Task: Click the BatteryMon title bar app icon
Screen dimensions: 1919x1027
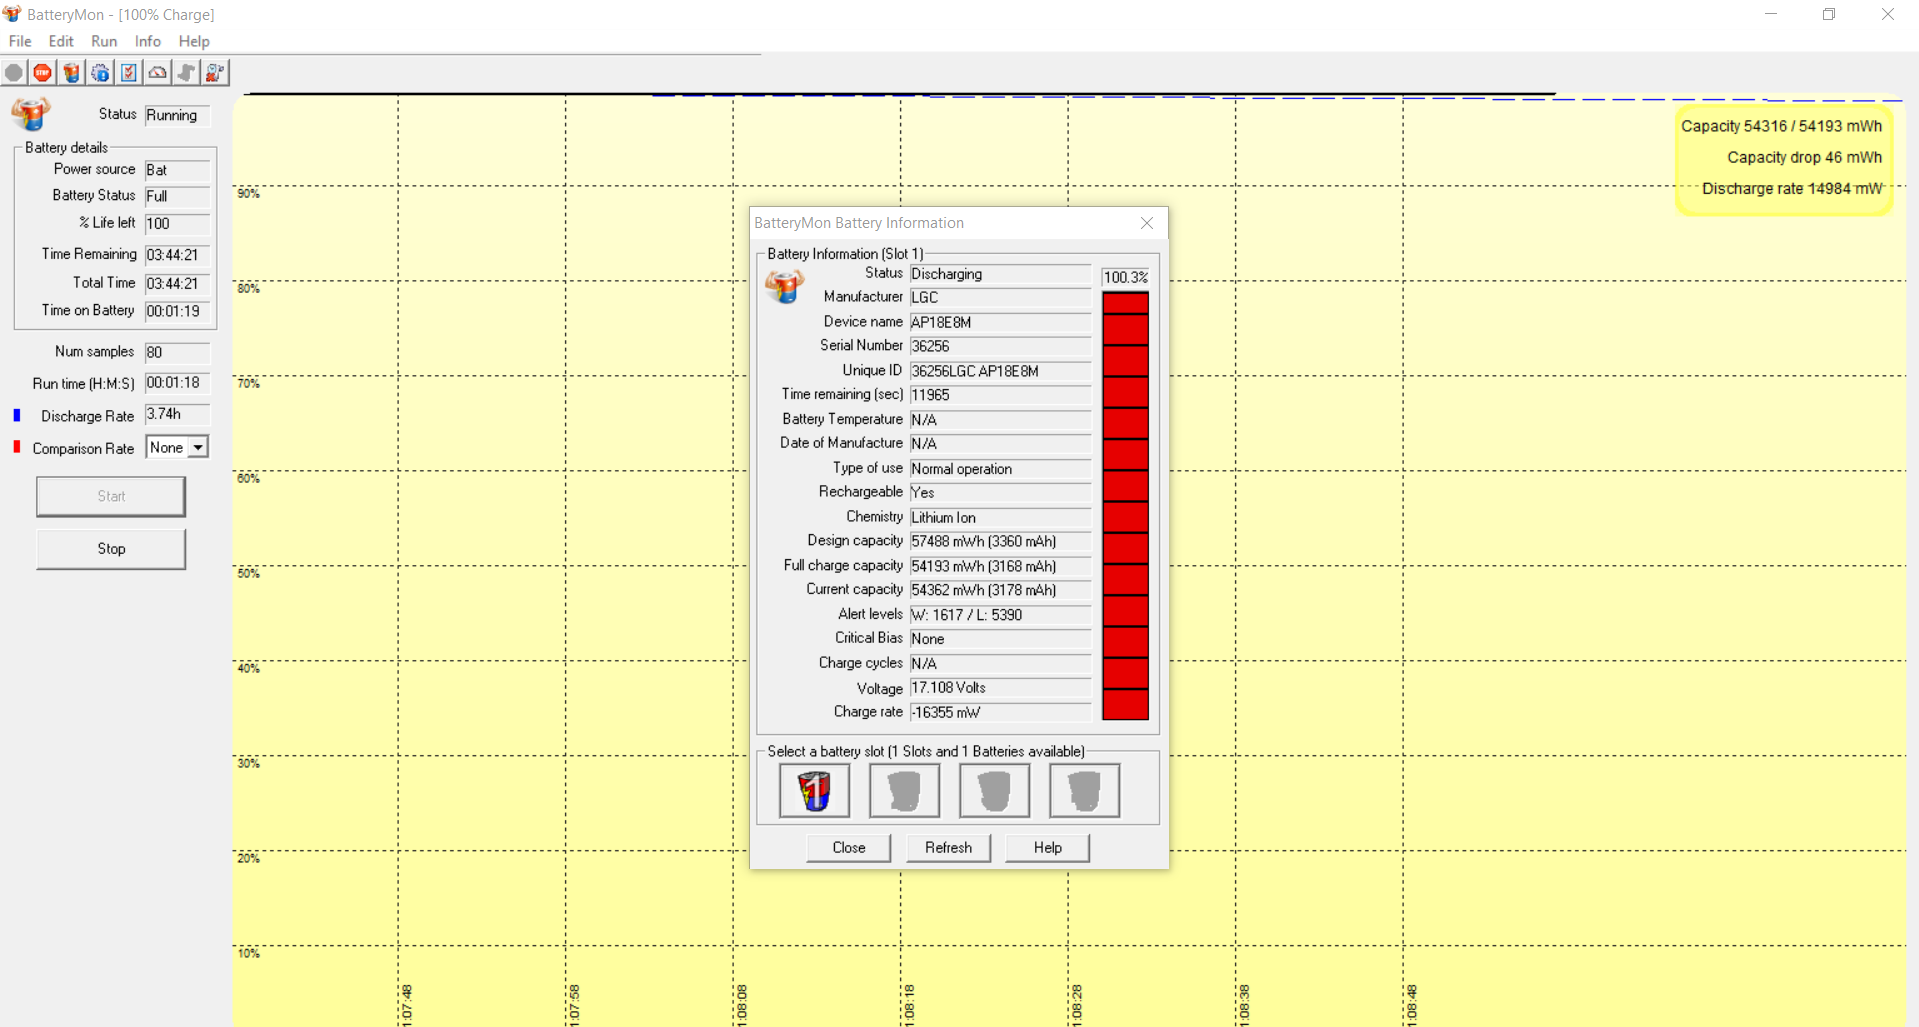Action: coord(12,14)
